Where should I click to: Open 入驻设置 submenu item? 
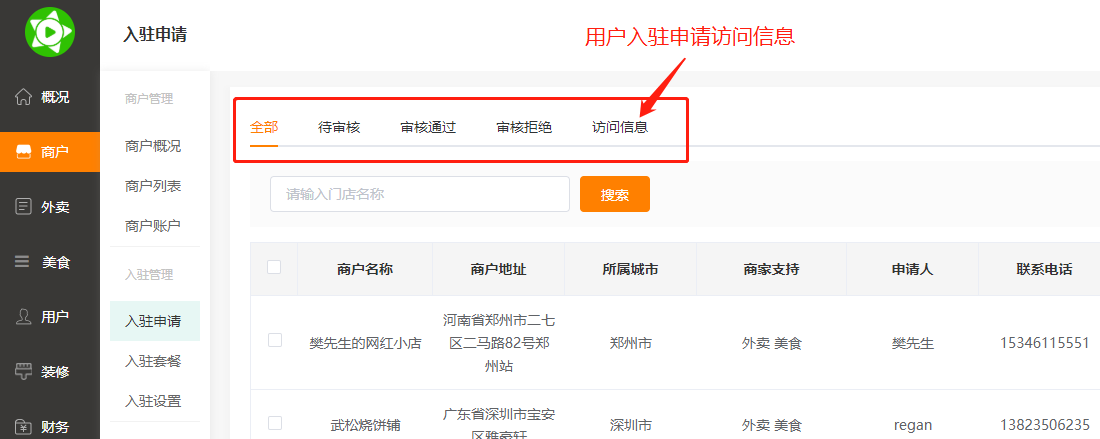click(x=153, y=401)
